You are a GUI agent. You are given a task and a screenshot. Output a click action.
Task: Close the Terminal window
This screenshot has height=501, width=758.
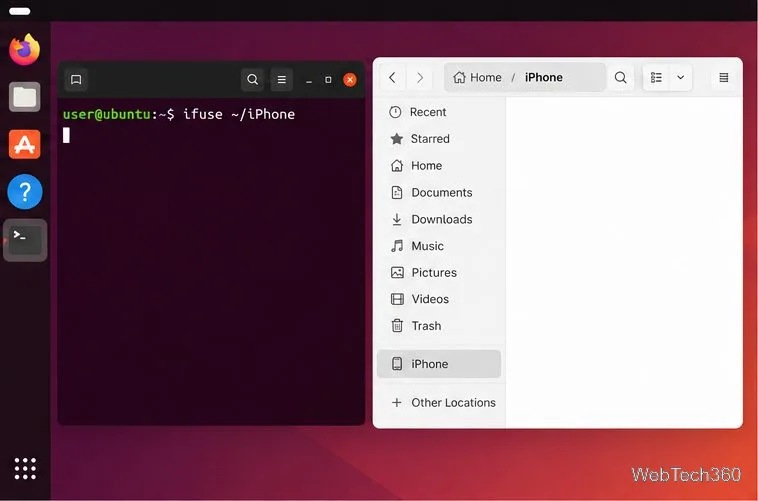point(350,80)
